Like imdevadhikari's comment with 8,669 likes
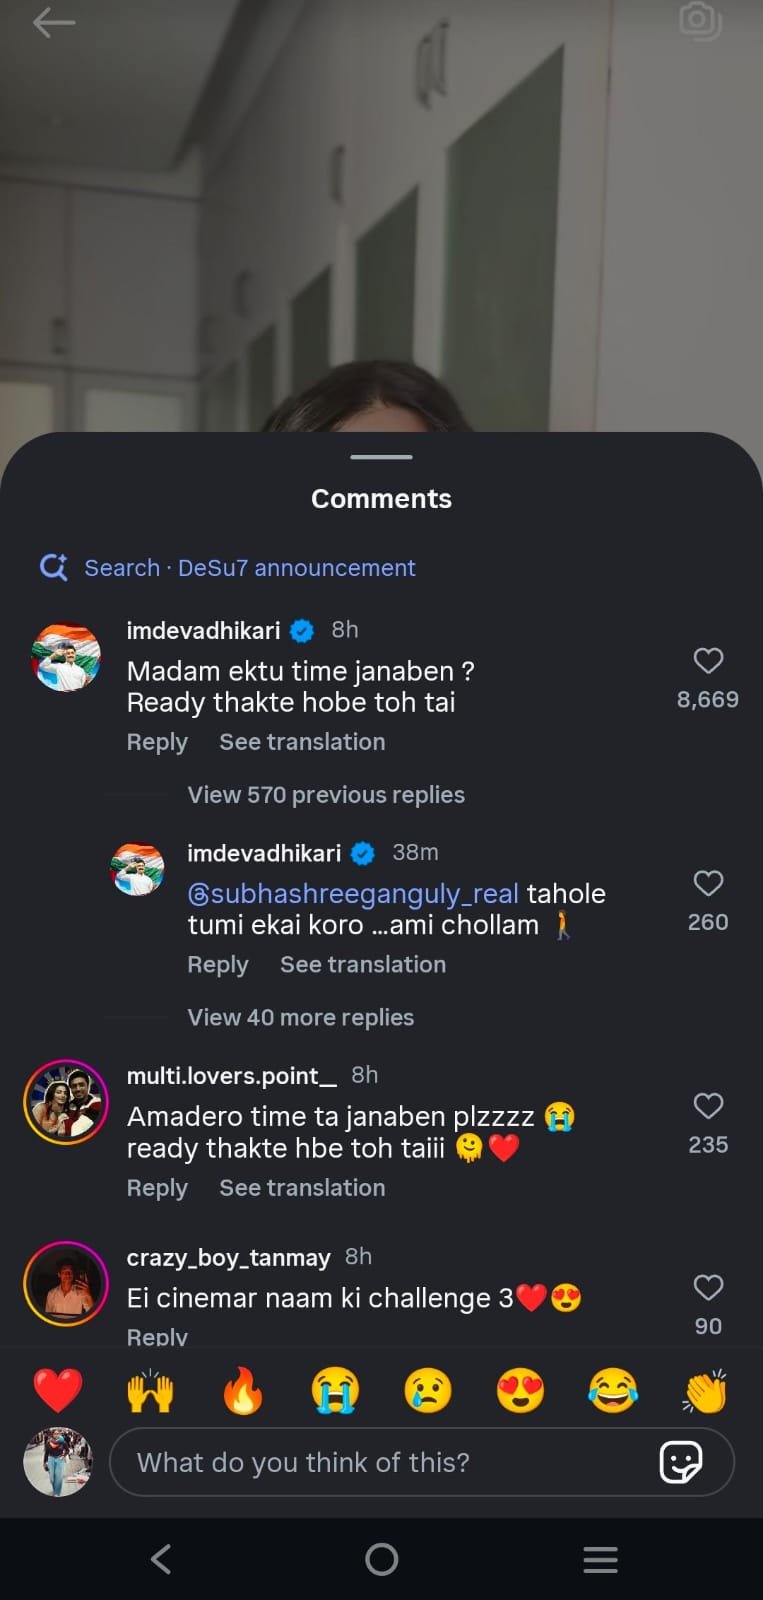The width and height of the screenshot is (763, 1600). [x=708, y=661]
